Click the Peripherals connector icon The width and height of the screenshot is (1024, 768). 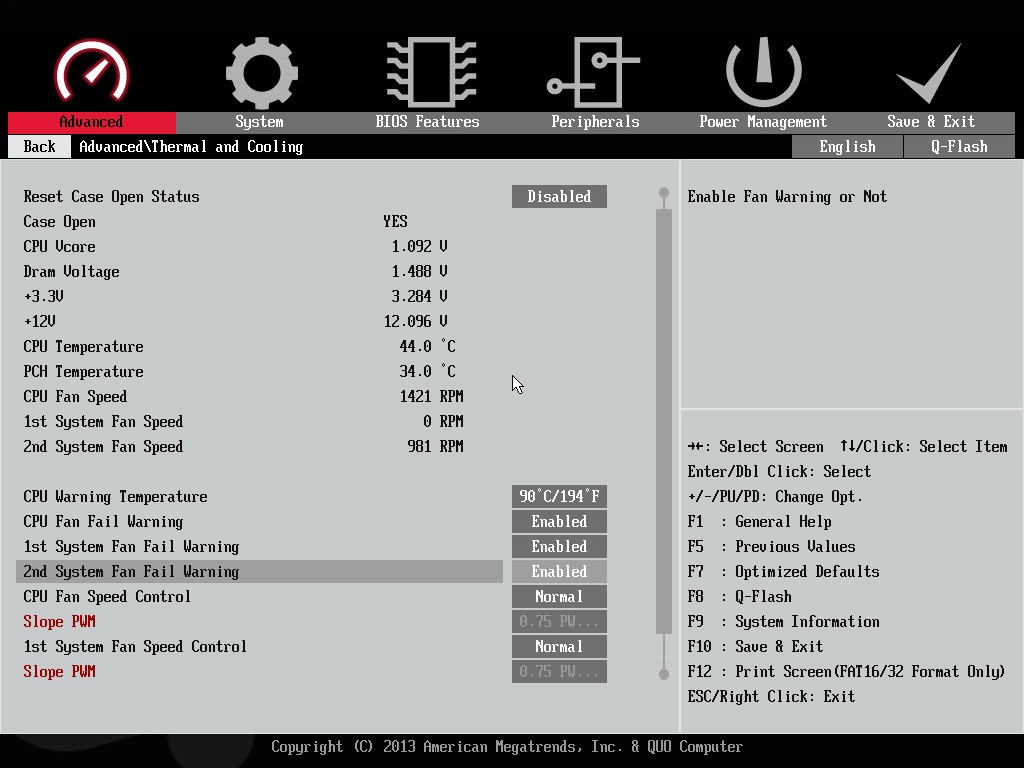tap(593, 72)
